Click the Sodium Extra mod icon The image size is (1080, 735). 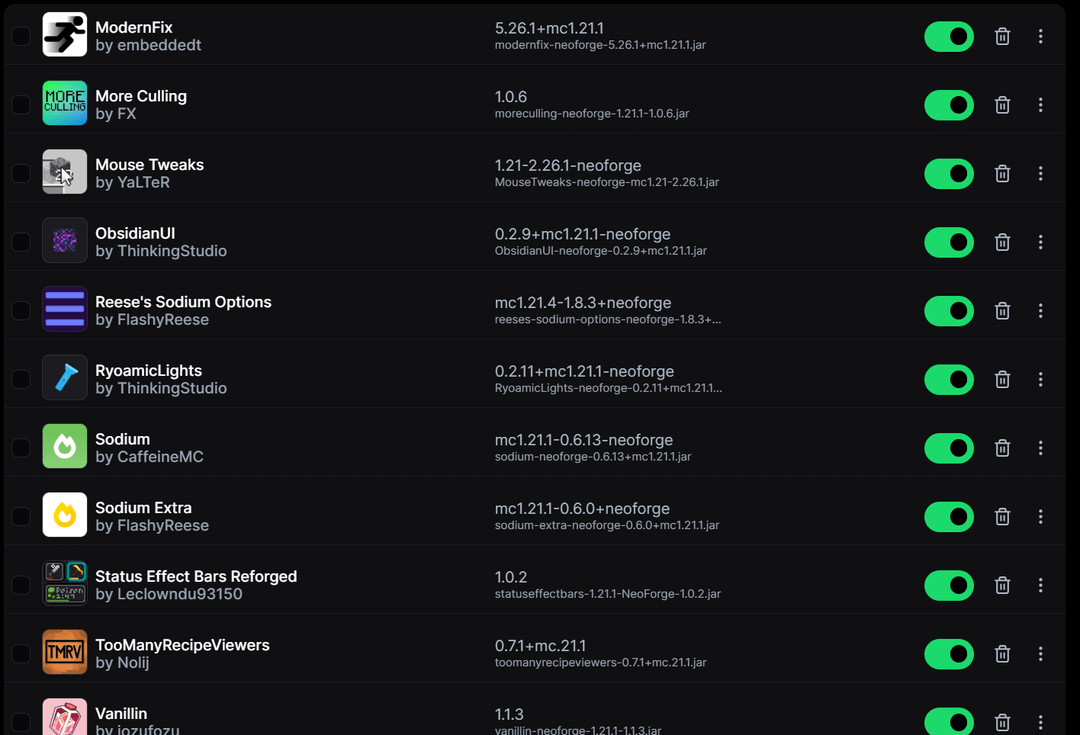[x=65, y=516]
